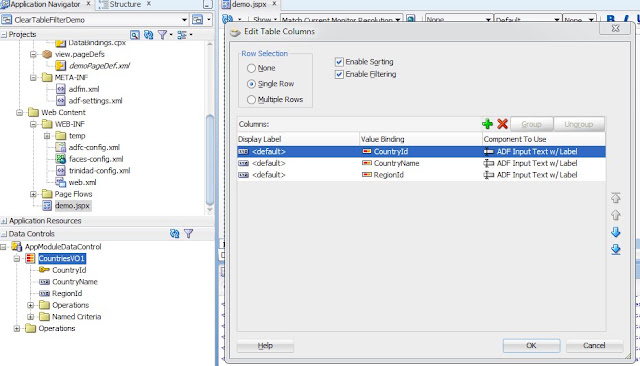The image size is (640, 366).
Task: Move column up arrow icon
Action: click(616, 215)
